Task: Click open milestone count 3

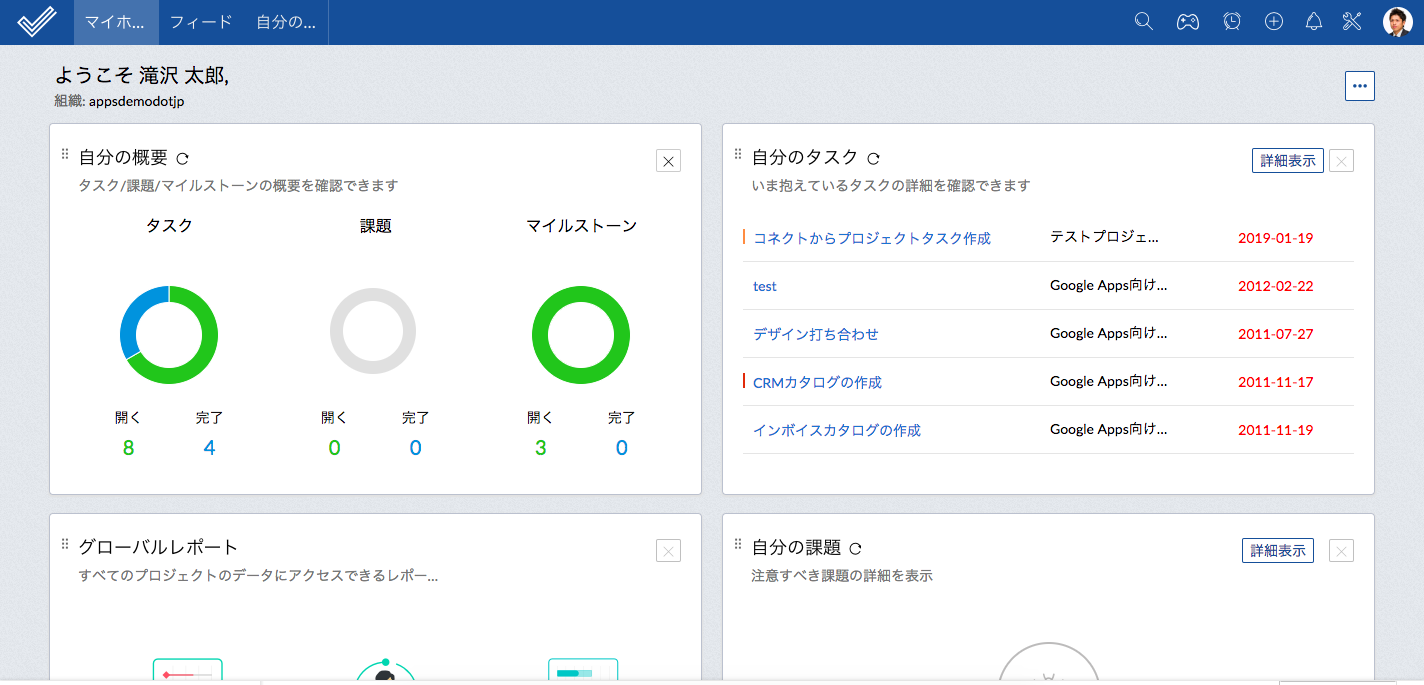Action: 540,448
